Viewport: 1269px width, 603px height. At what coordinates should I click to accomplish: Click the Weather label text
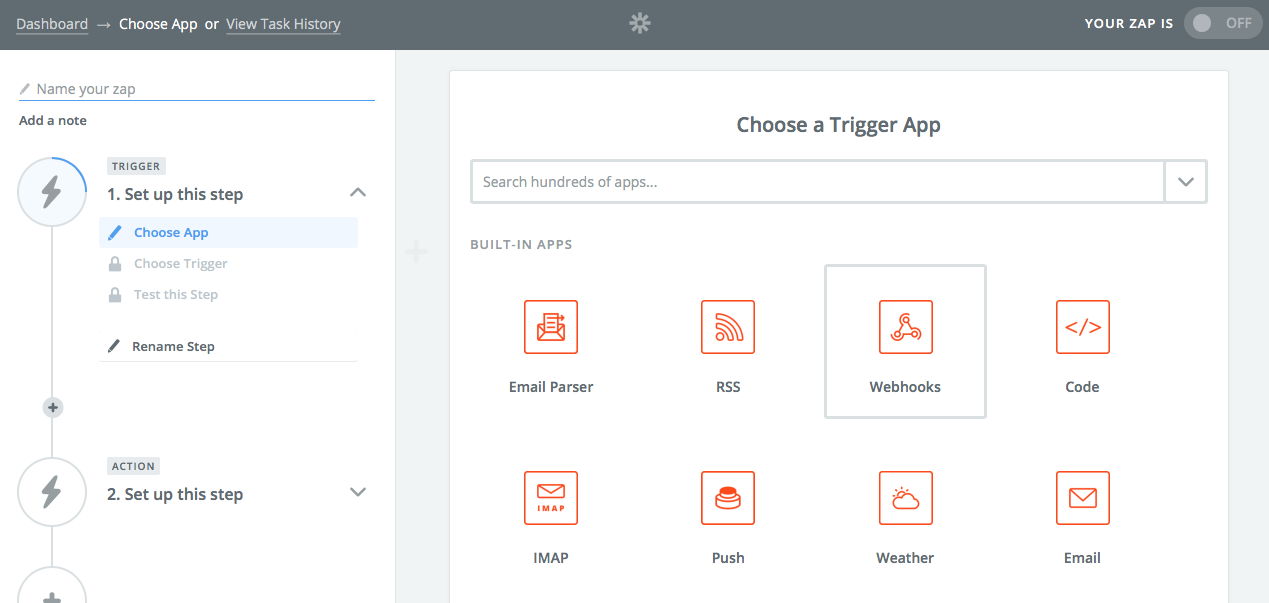(905, 558)
